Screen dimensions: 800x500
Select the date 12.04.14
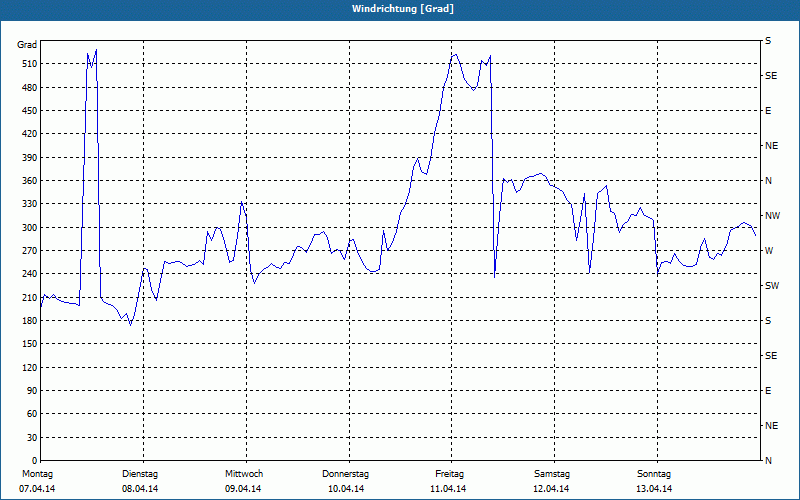[x=551, y=489]
